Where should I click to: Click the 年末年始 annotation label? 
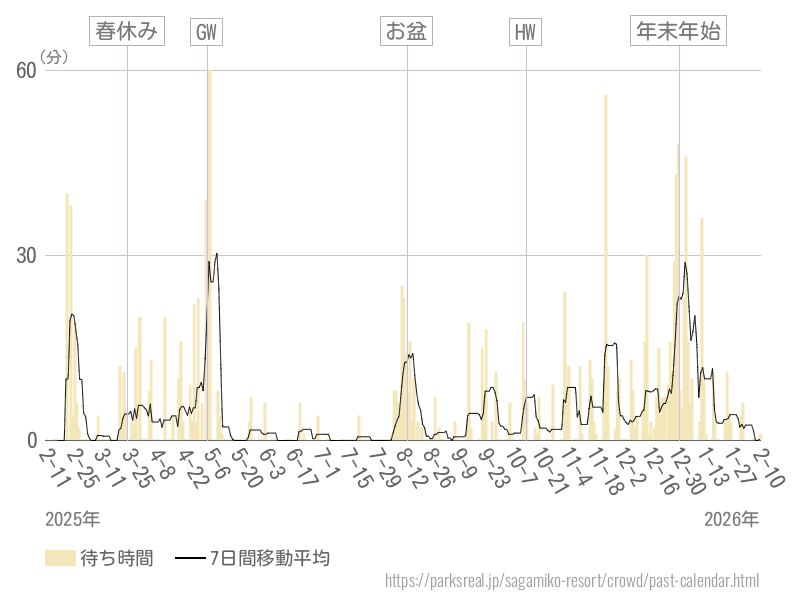(678, 32)
